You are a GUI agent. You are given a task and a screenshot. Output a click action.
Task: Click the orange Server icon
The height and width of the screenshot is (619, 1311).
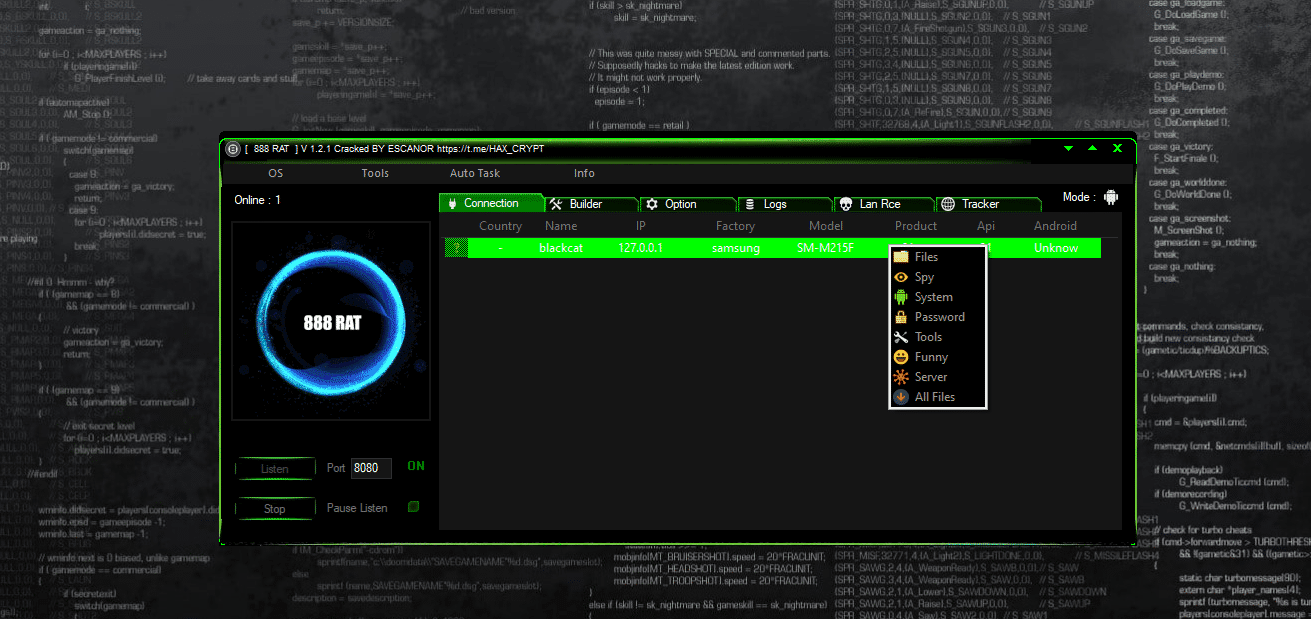point(901,377)
